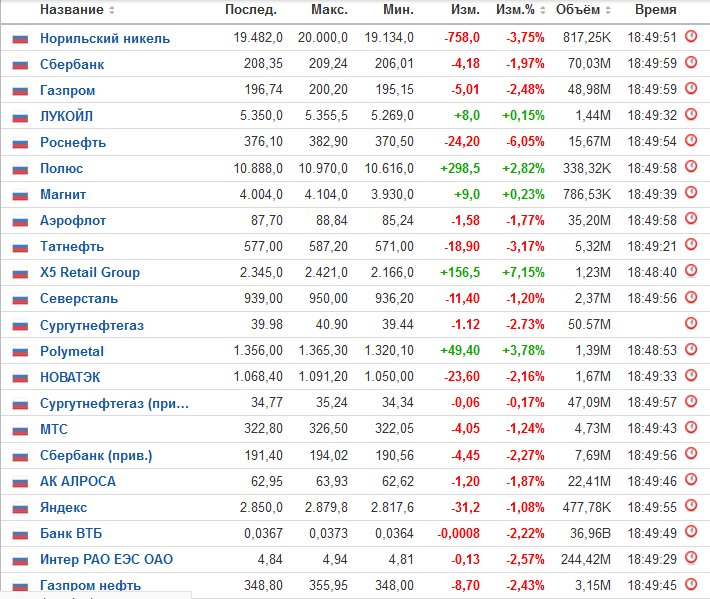710x599 pixels.
Task: Open Роснефть stock link
Action: click(73, 143)
